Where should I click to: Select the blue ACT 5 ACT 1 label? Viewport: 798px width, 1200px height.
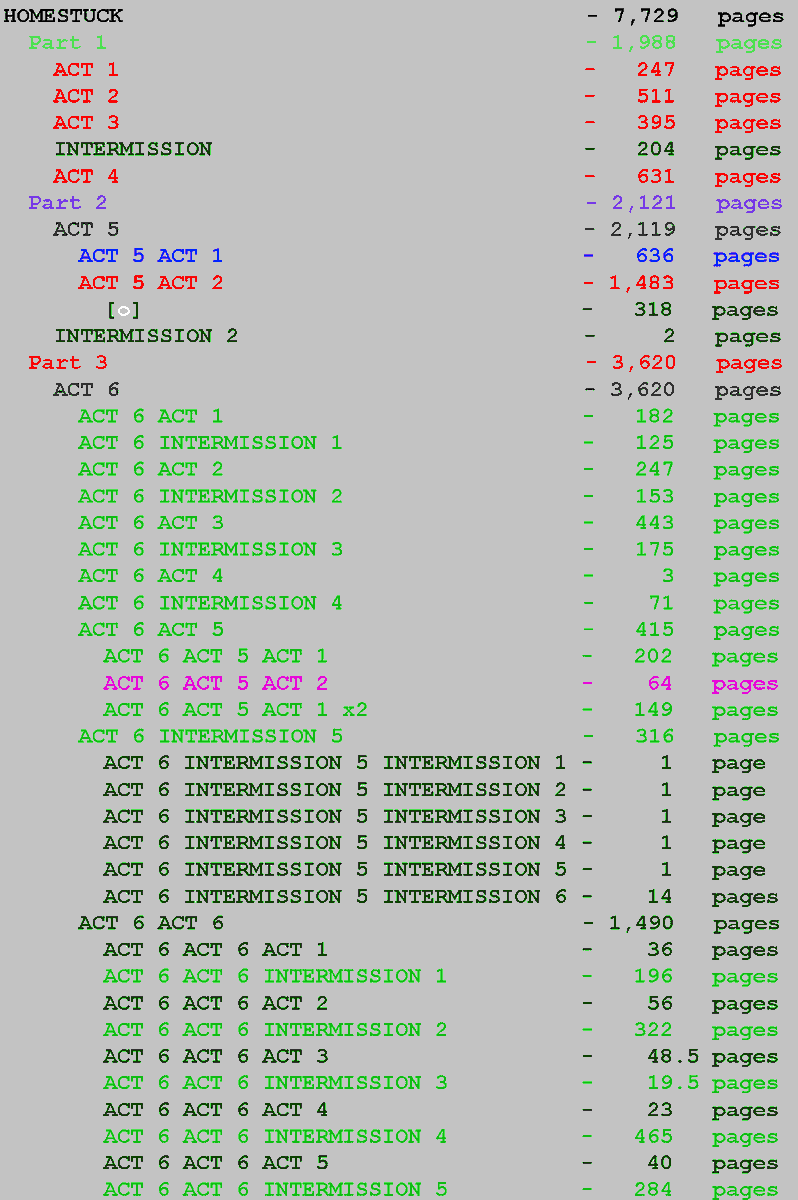pos(150,256)
